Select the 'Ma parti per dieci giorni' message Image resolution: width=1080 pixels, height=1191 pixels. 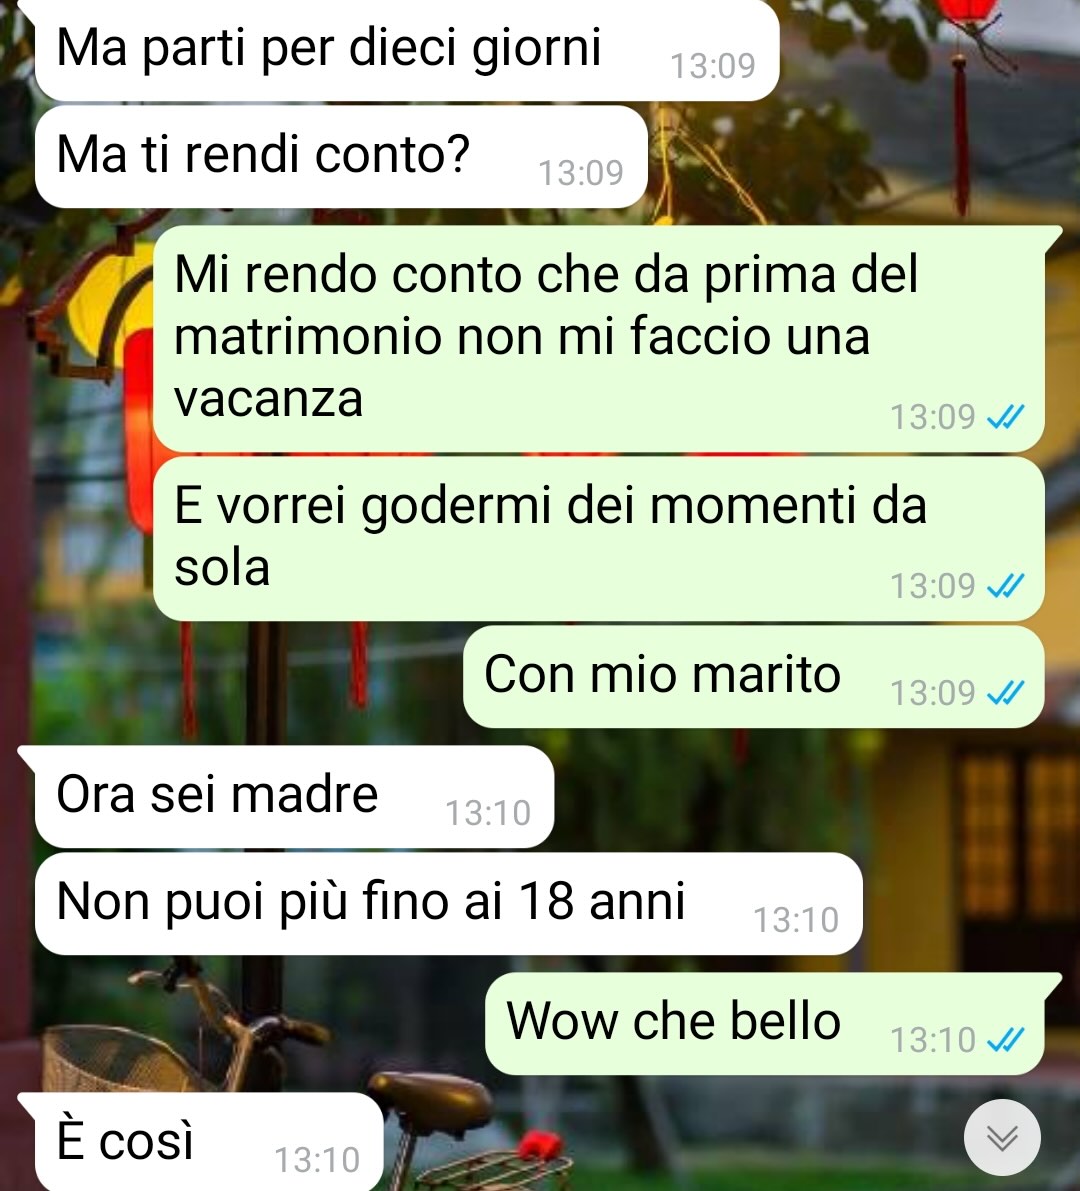pyautogui.click(x=407, y=50)
